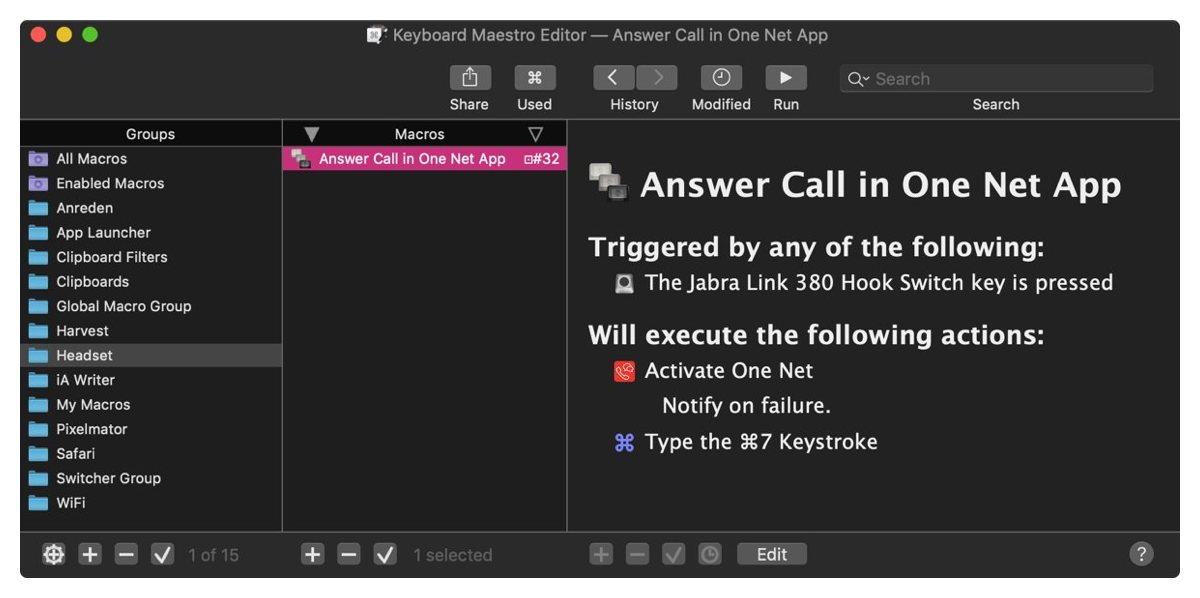The image size is (1200, 598).
Task: Click the outlined triangle in Macros header
Action: point(536,134)
